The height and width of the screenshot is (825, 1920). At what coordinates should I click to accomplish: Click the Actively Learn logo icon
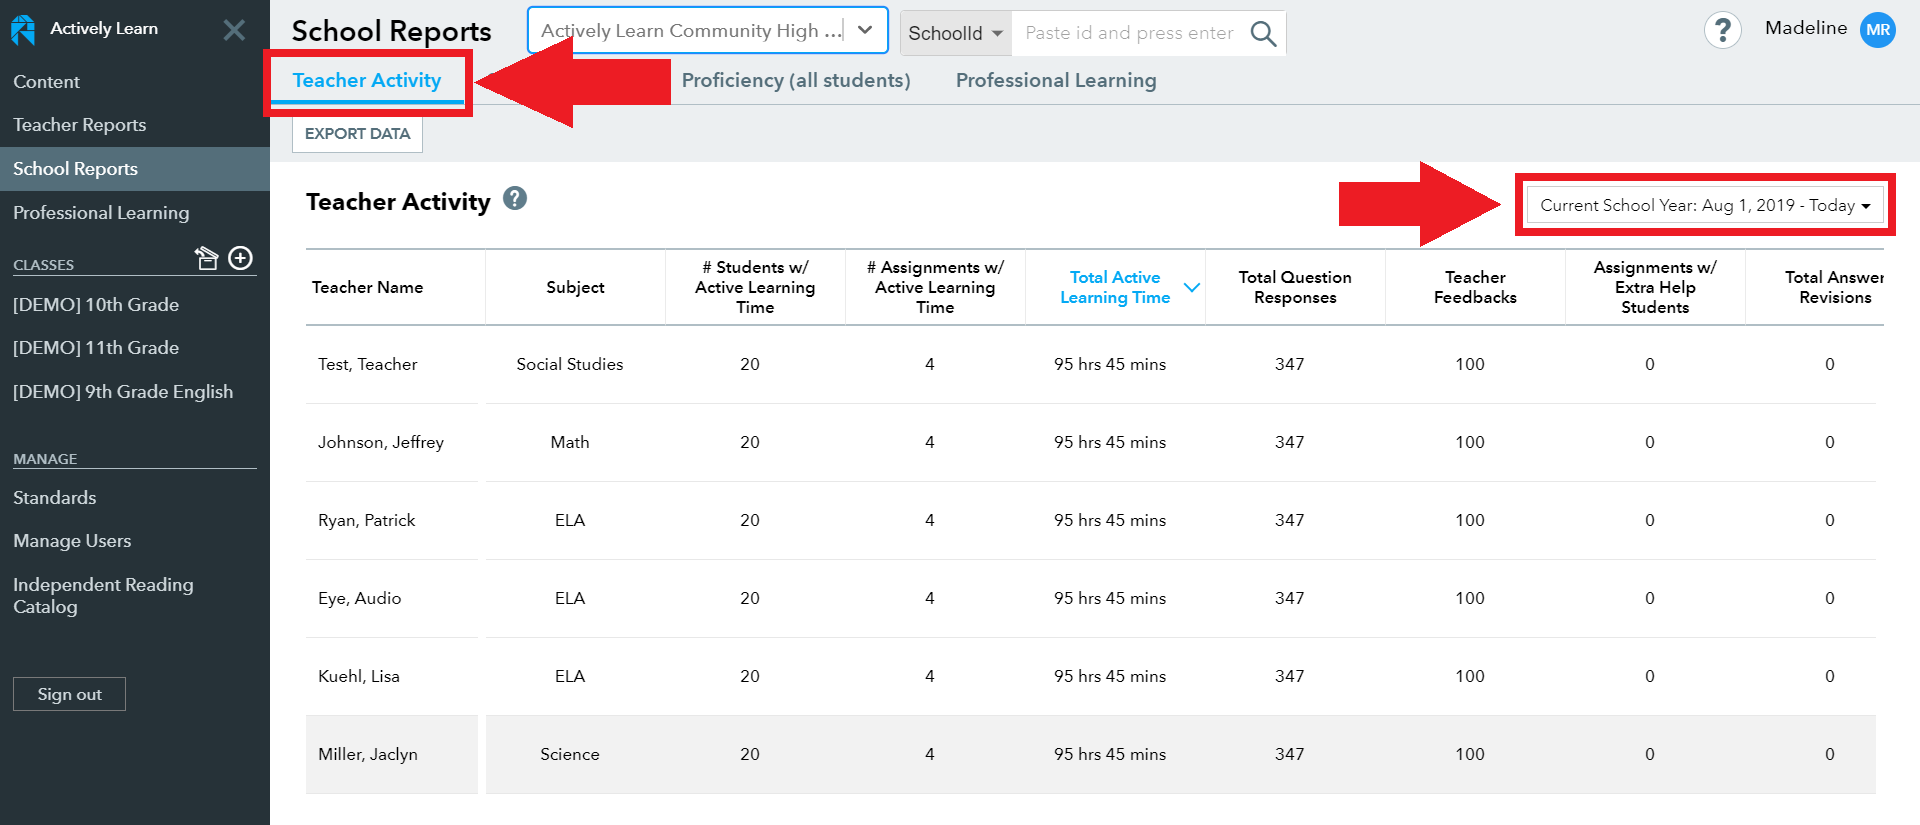[x=22, y=30]
